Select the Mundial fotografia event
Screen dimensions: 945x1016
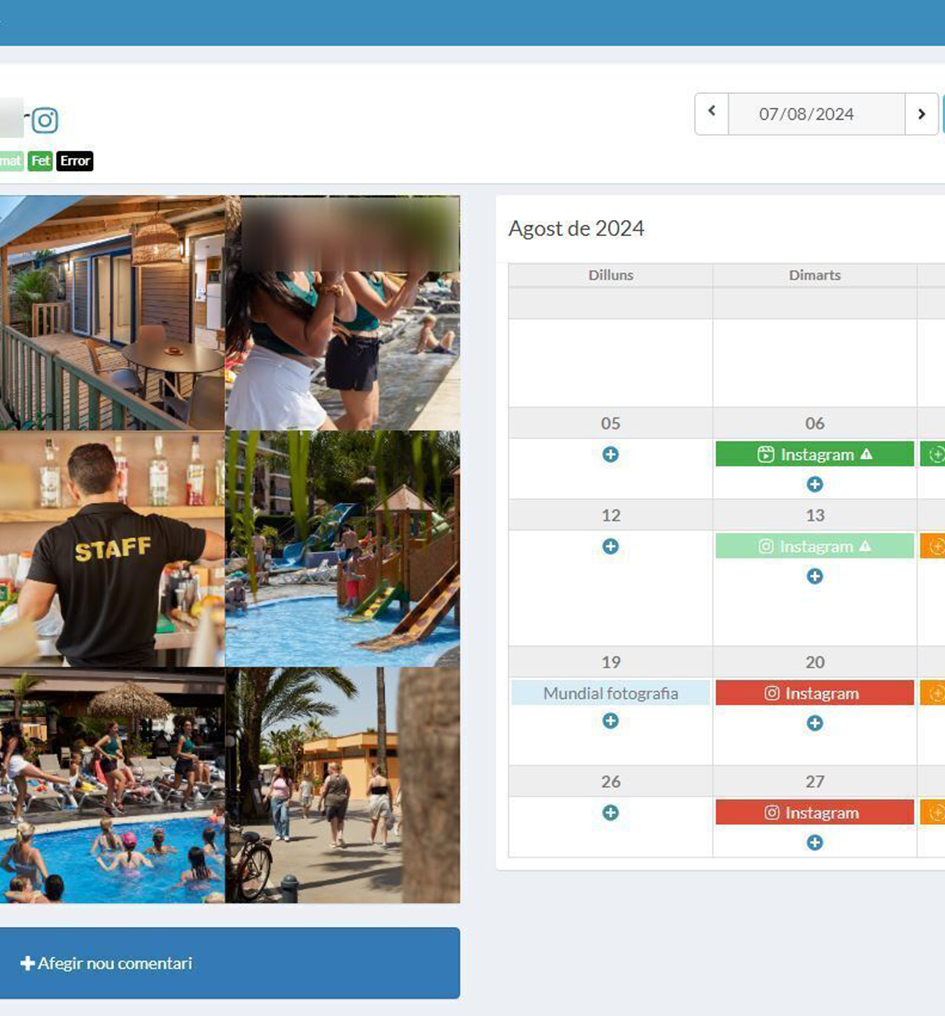click(610, 693)
